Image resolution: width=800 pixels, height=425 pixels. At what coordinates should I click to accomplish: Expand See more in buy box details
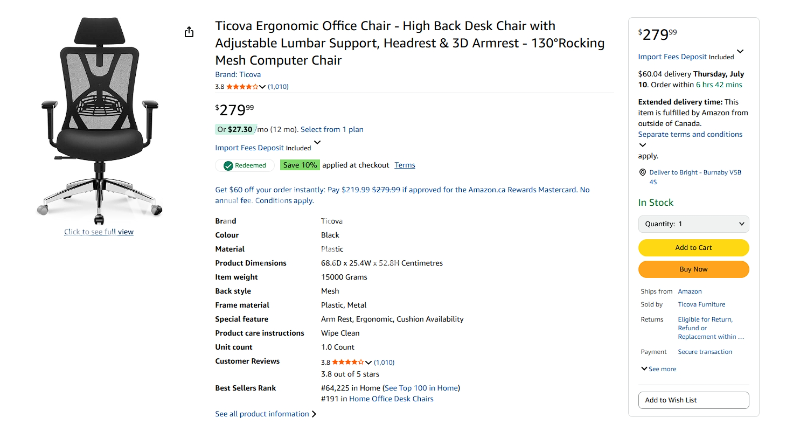pyautogui.click(x=658, y=369)
